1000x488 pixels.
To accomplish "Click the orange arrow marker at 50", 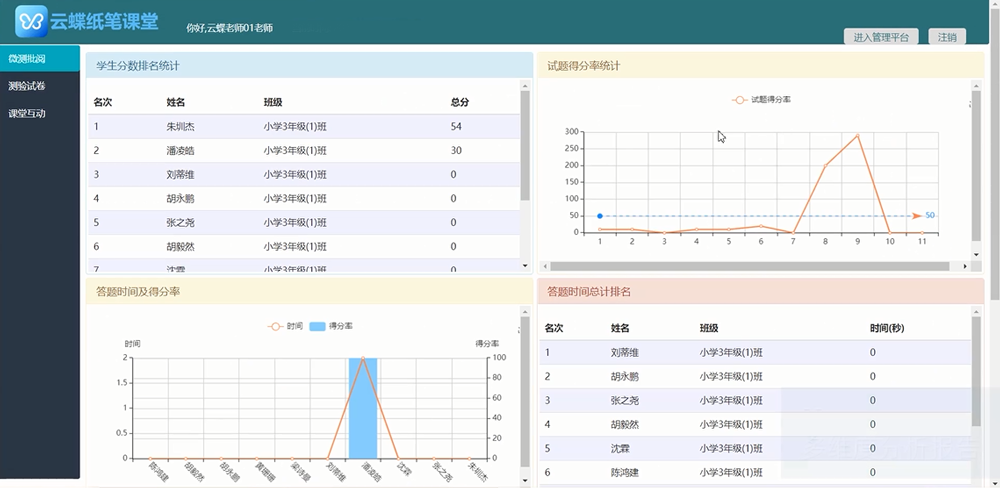I will click(x=916, y=216).
